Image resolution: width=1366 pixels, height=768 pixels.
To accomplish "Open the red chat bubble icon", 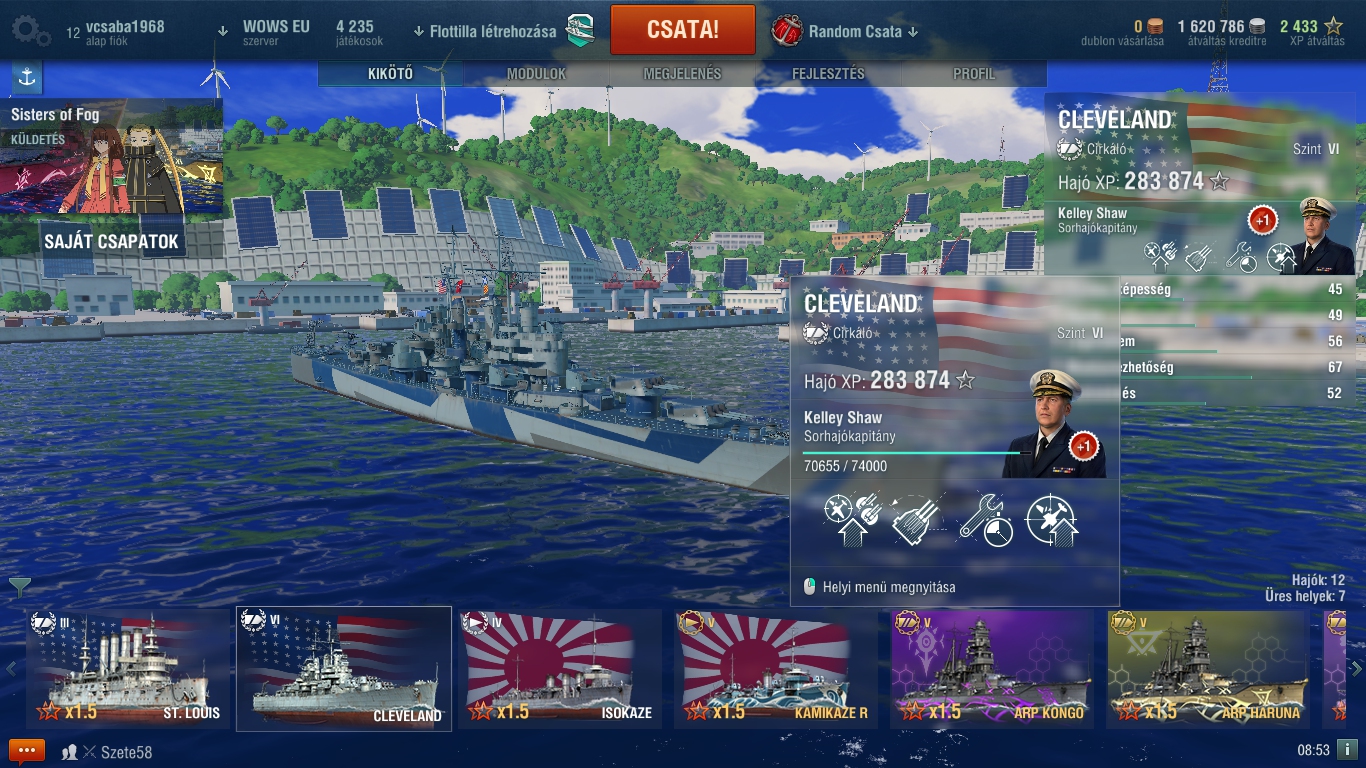I will [26, 750].
